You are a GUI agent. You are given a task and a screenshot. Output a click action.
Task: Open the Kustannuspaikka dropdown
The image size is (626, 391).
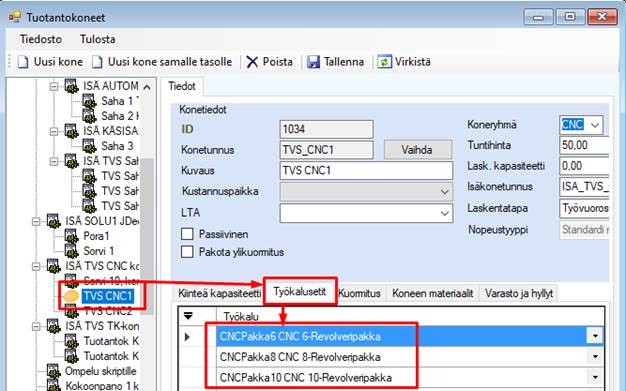coord(445,192)
